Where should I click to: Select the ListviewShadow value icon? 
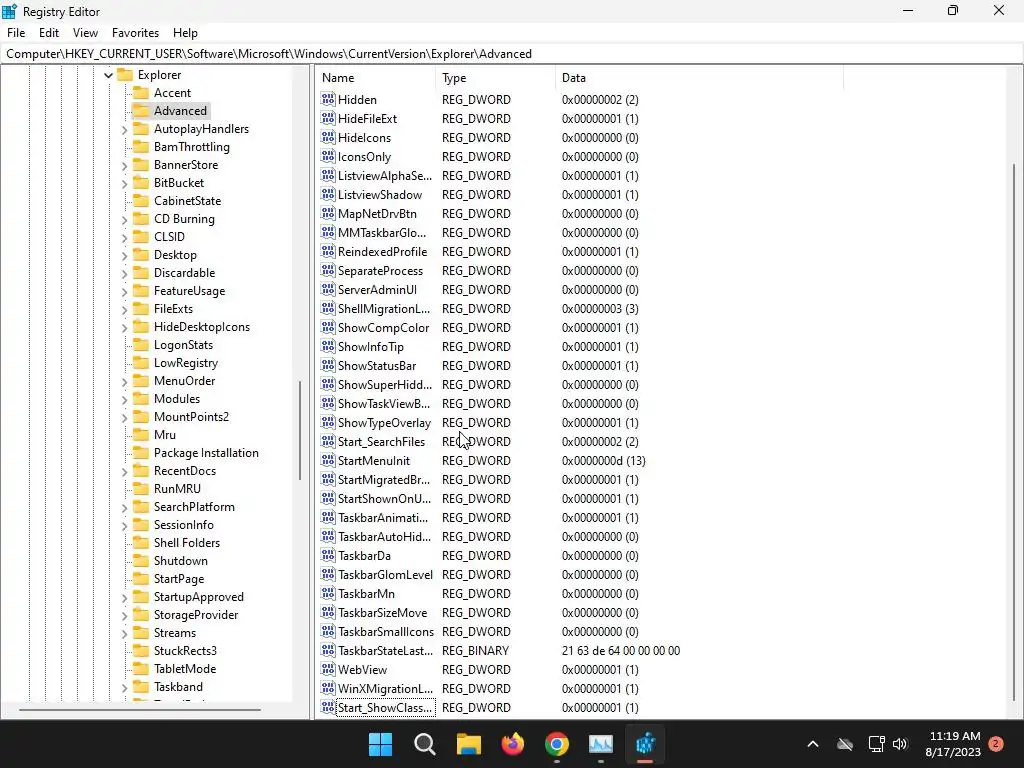coord(328,194)
